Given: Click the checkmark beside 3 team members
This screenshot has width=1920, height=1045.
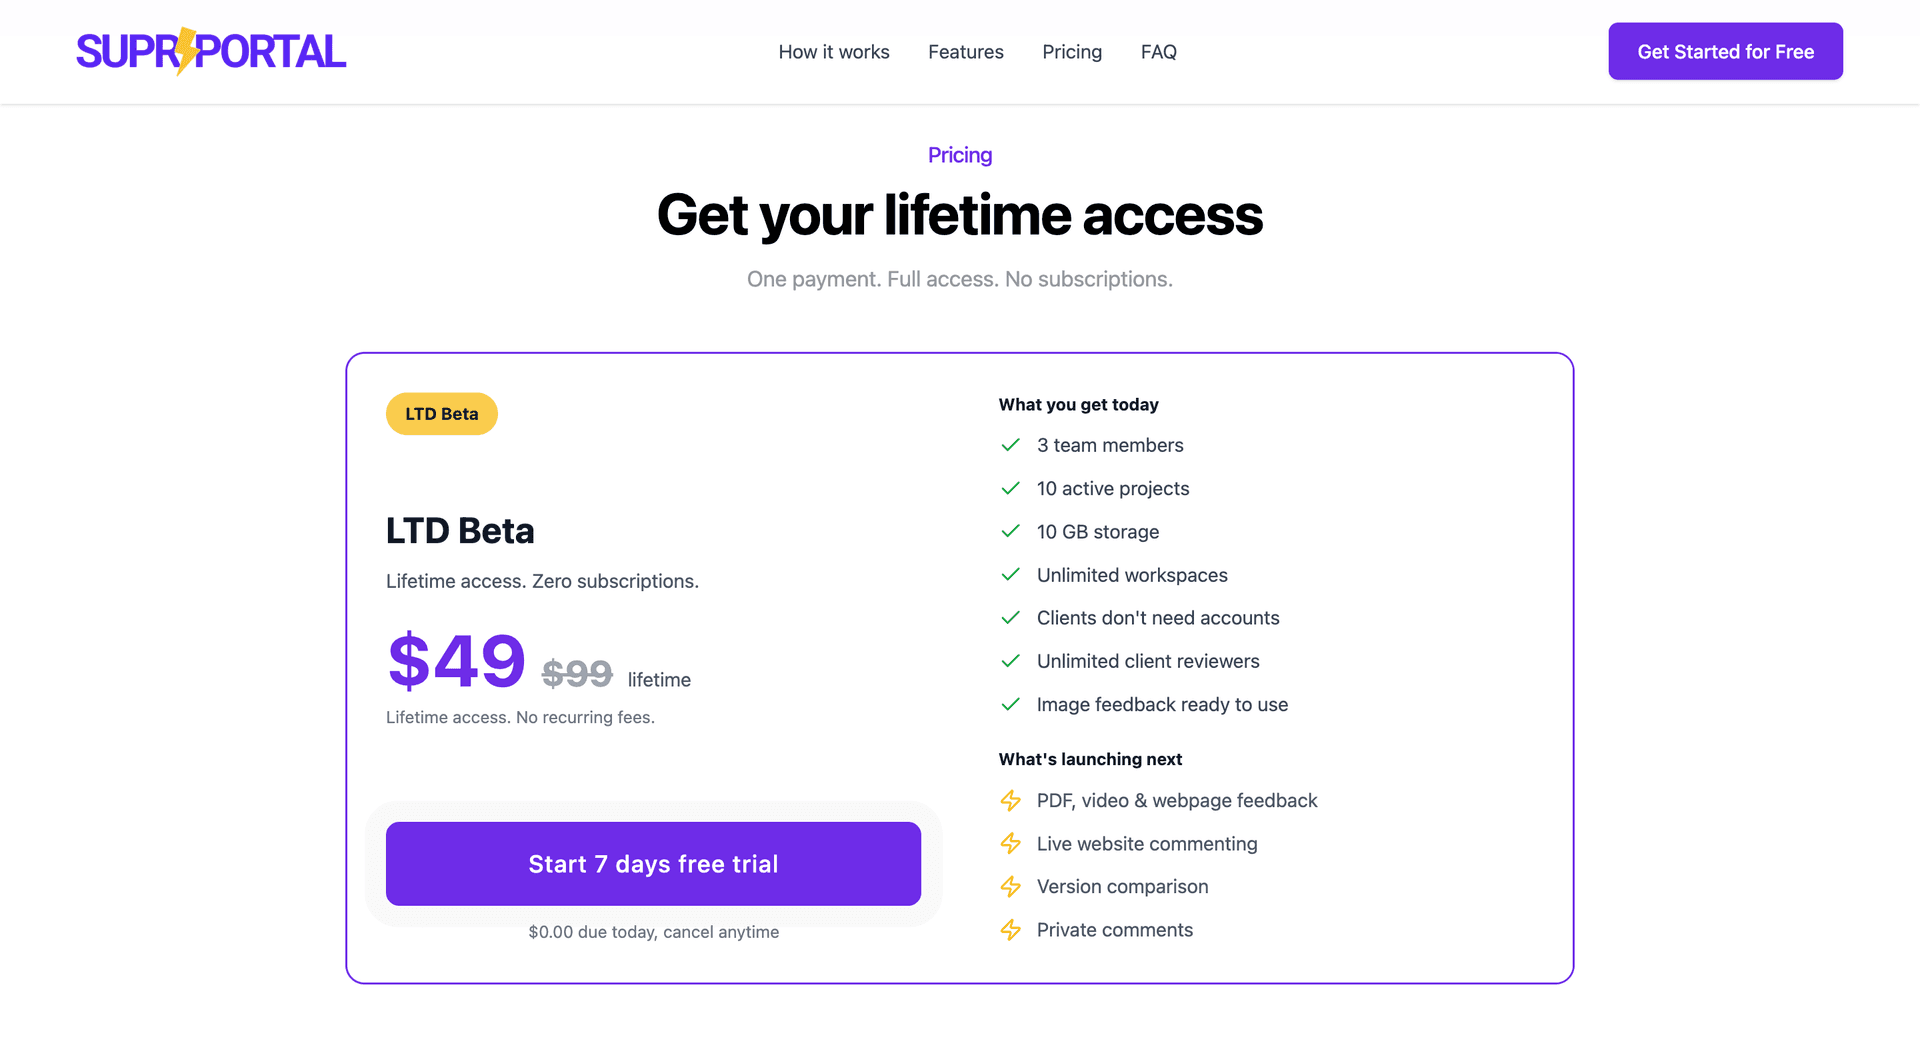Looking at the screenshot, I should tap(1010, 445).
